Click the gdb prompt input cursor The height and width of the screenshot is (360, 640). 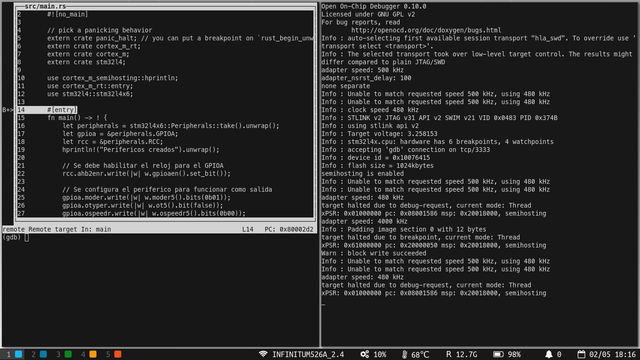click(x=27, y=238)
